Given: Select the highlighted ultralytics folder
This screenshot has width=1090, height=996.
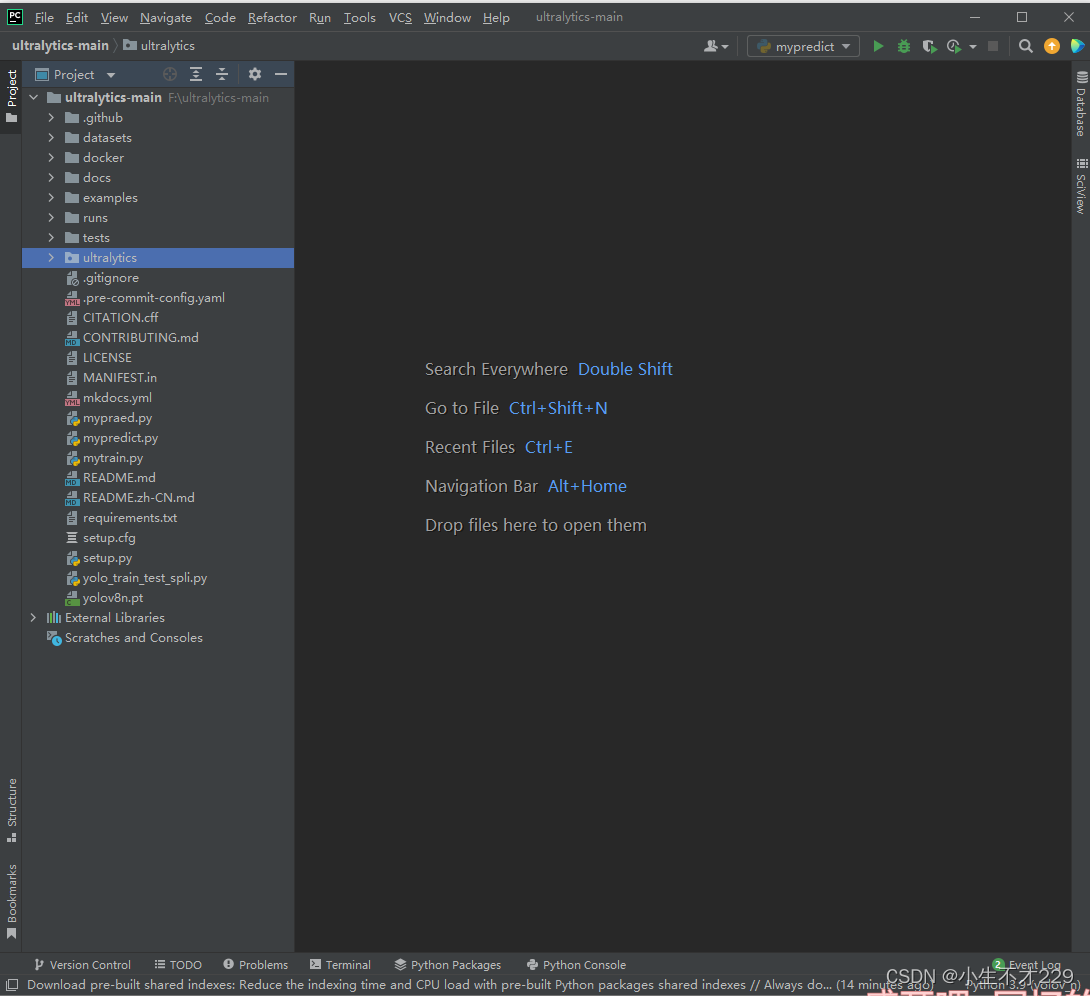Looking at the screenshot, I should pos(158,258).
